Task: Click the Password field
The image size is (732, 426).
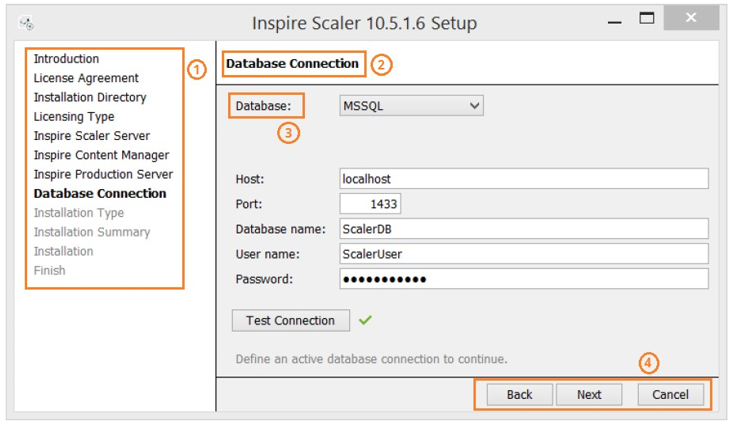Action: (x=524, y=279)
